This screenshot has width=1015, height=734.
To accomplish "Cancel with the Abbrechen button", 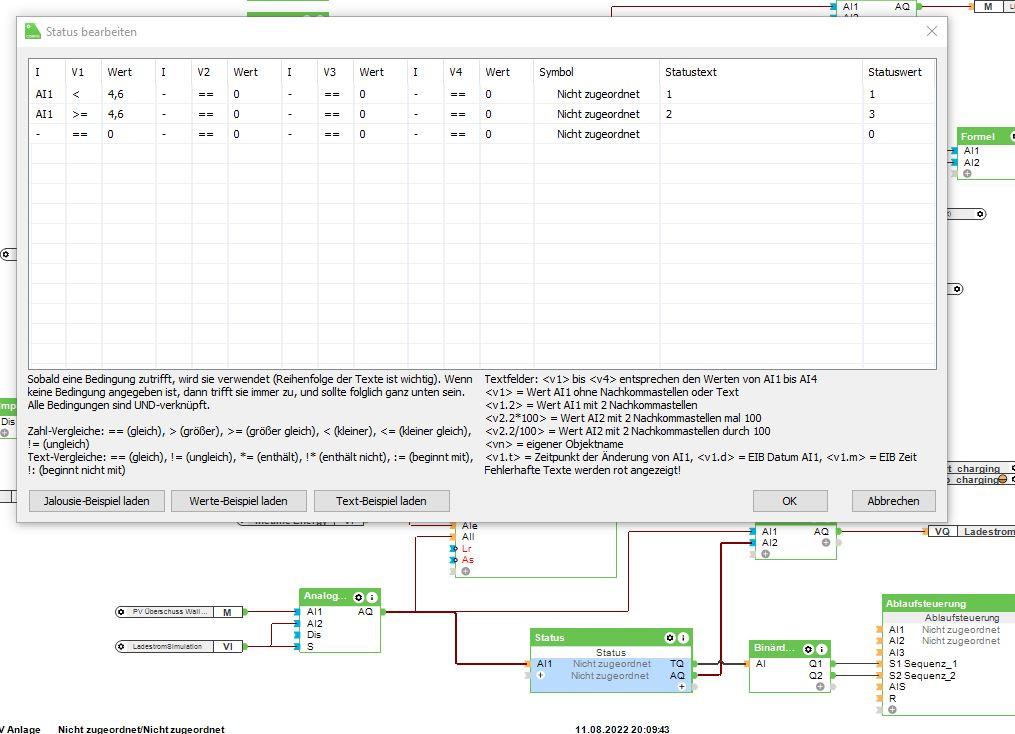I will (893, 501).
